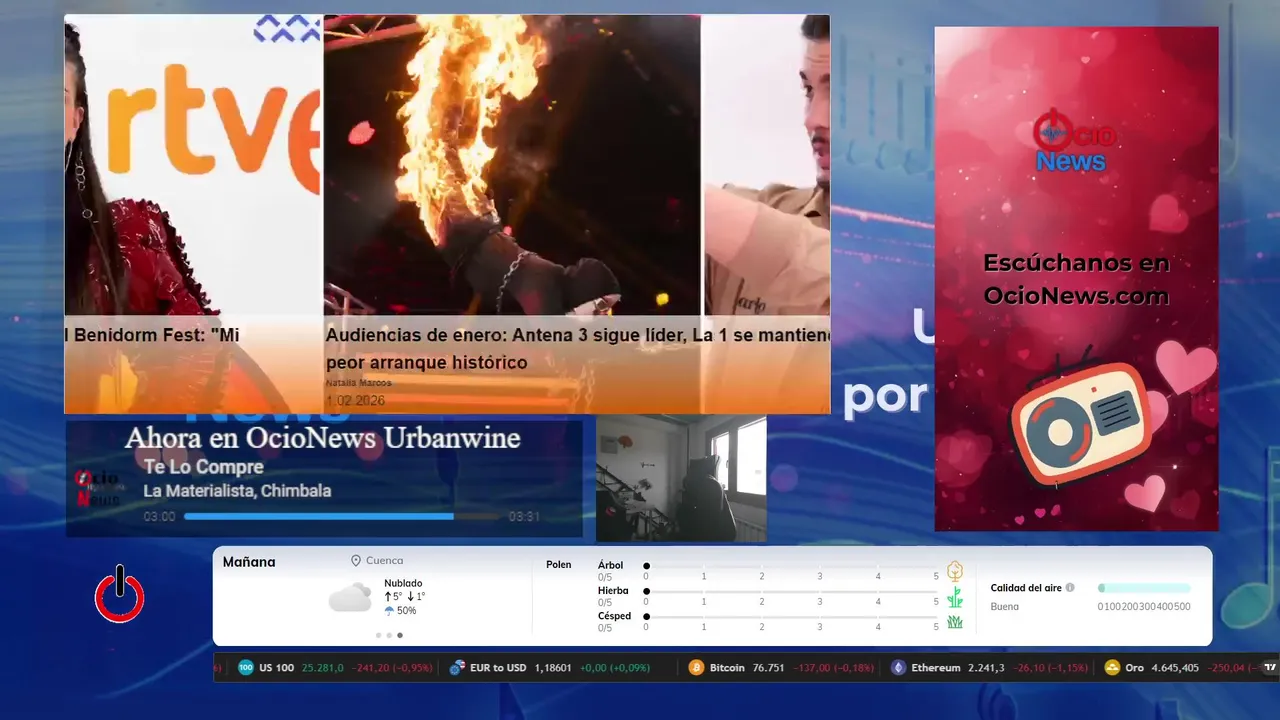Click the Buena air quality rating
This screenshot has width=1280, height=720.
click(x=1005, y=606)
